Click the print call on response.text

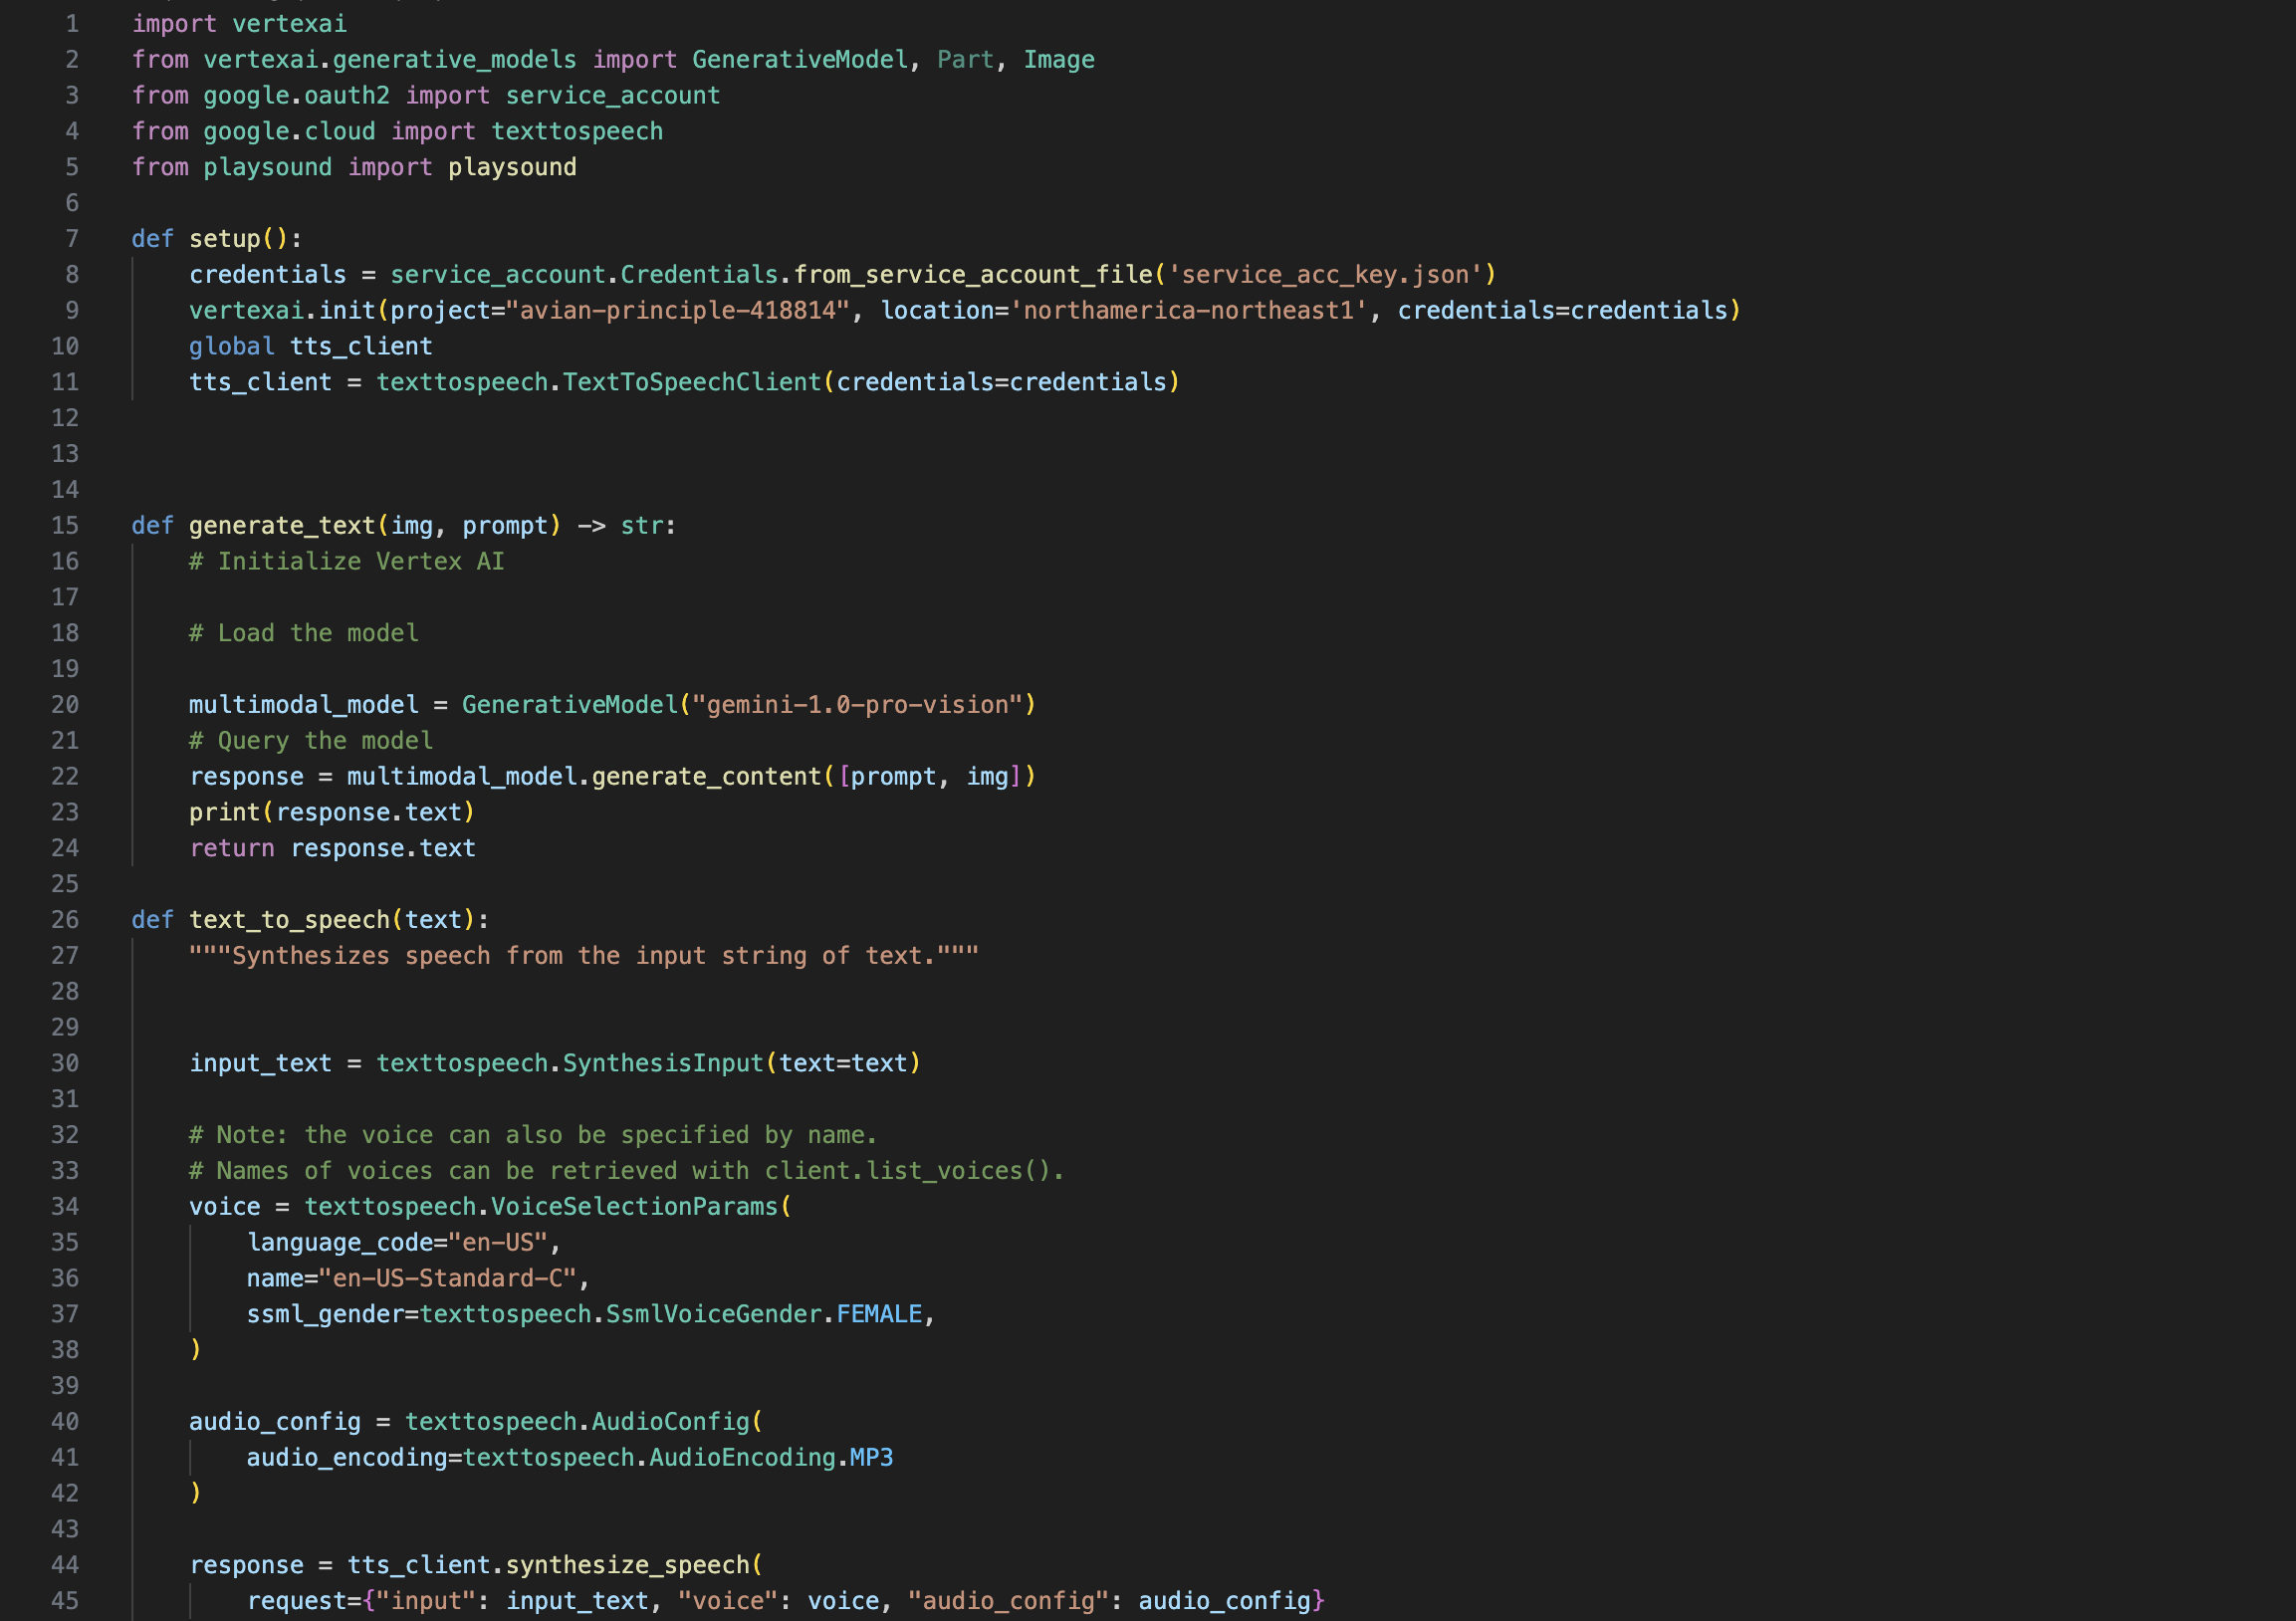pyautogui.click(x=224, y=813)
